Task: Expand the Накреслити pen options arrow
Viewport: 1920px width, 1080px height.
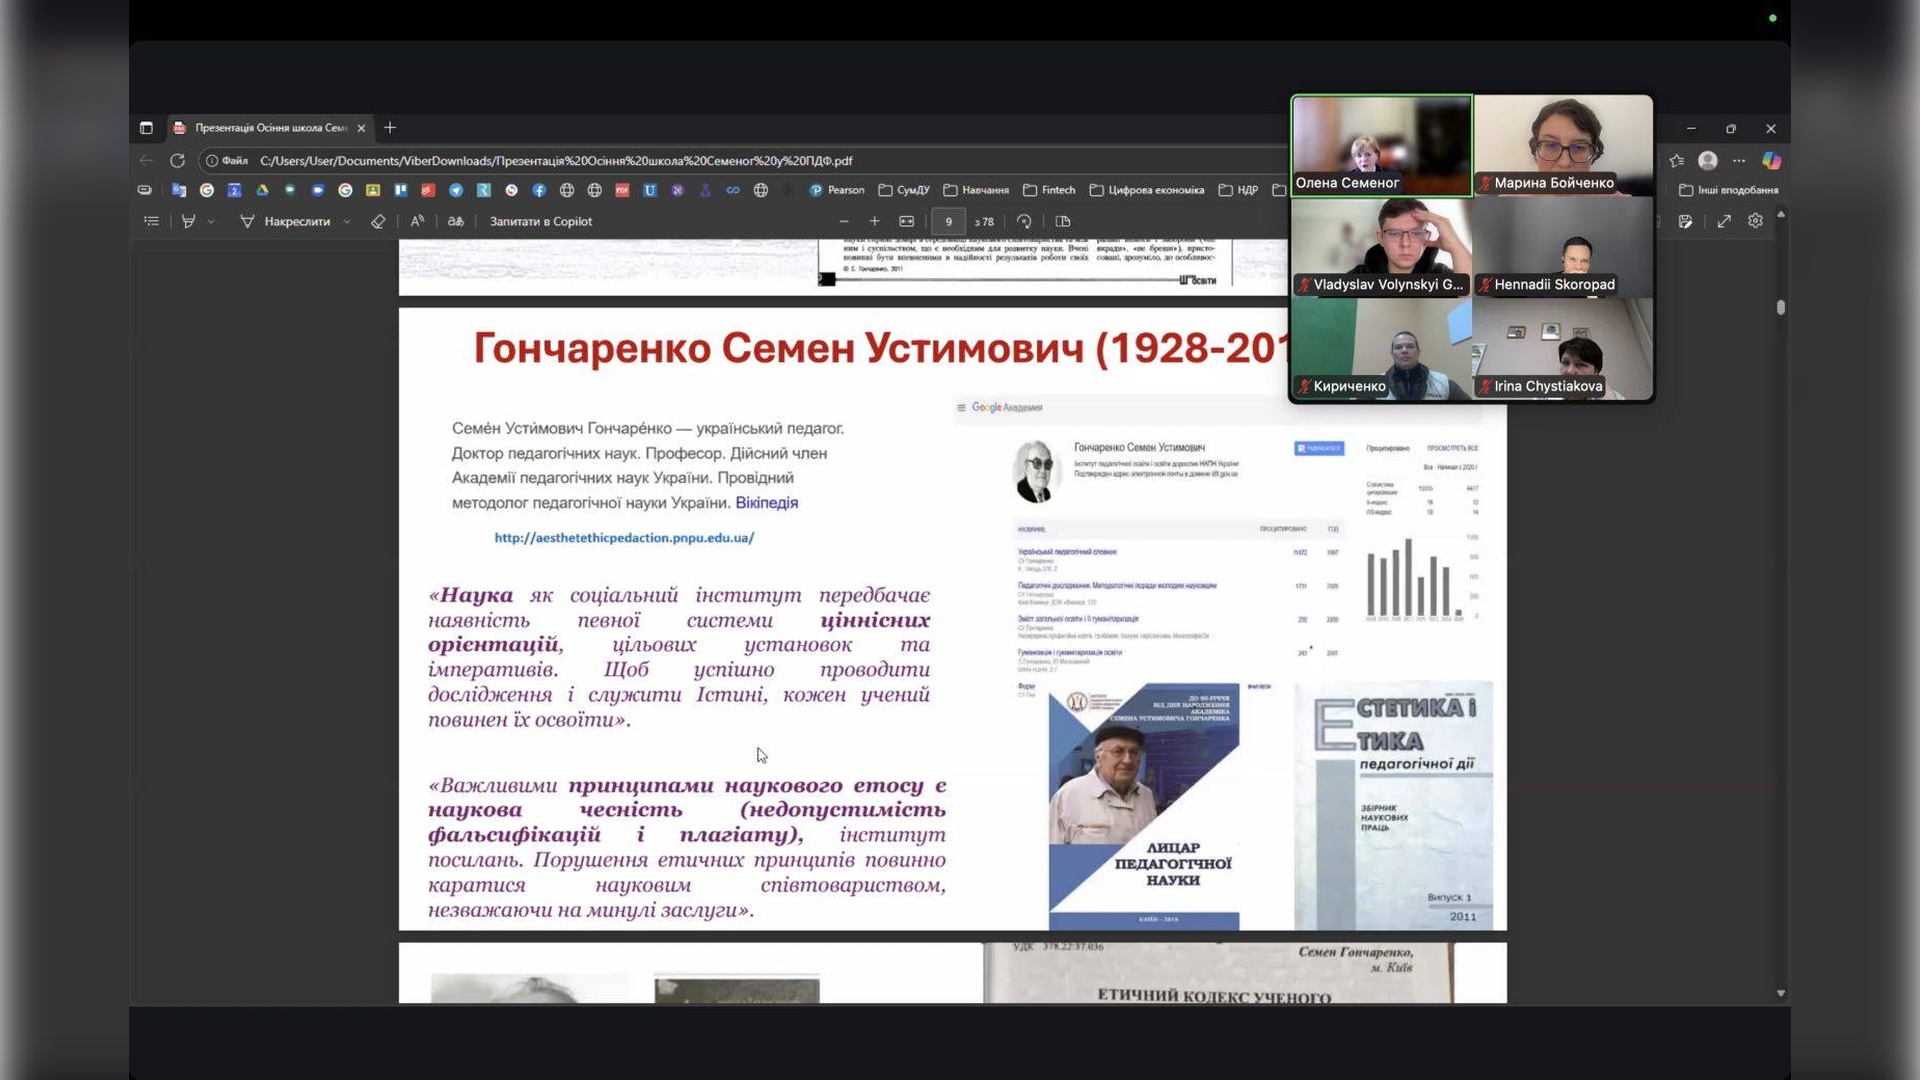Action: click(x=347, y=221)
